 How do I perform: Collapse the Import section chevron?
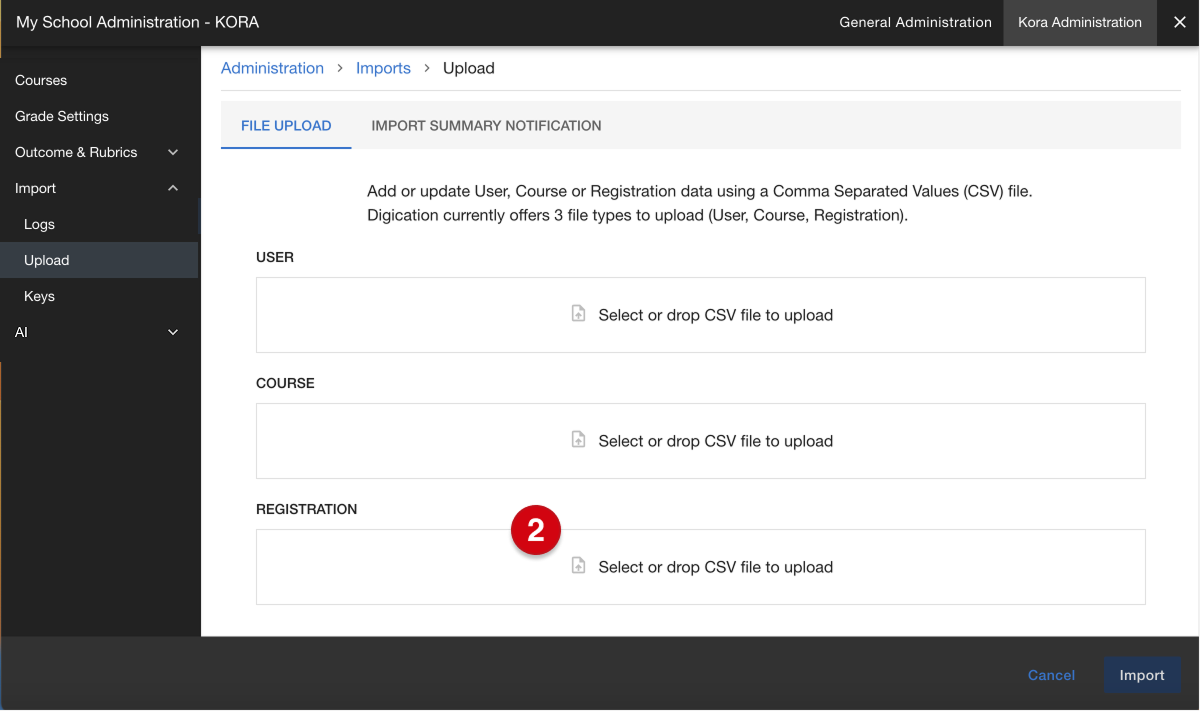pos(173,188)
